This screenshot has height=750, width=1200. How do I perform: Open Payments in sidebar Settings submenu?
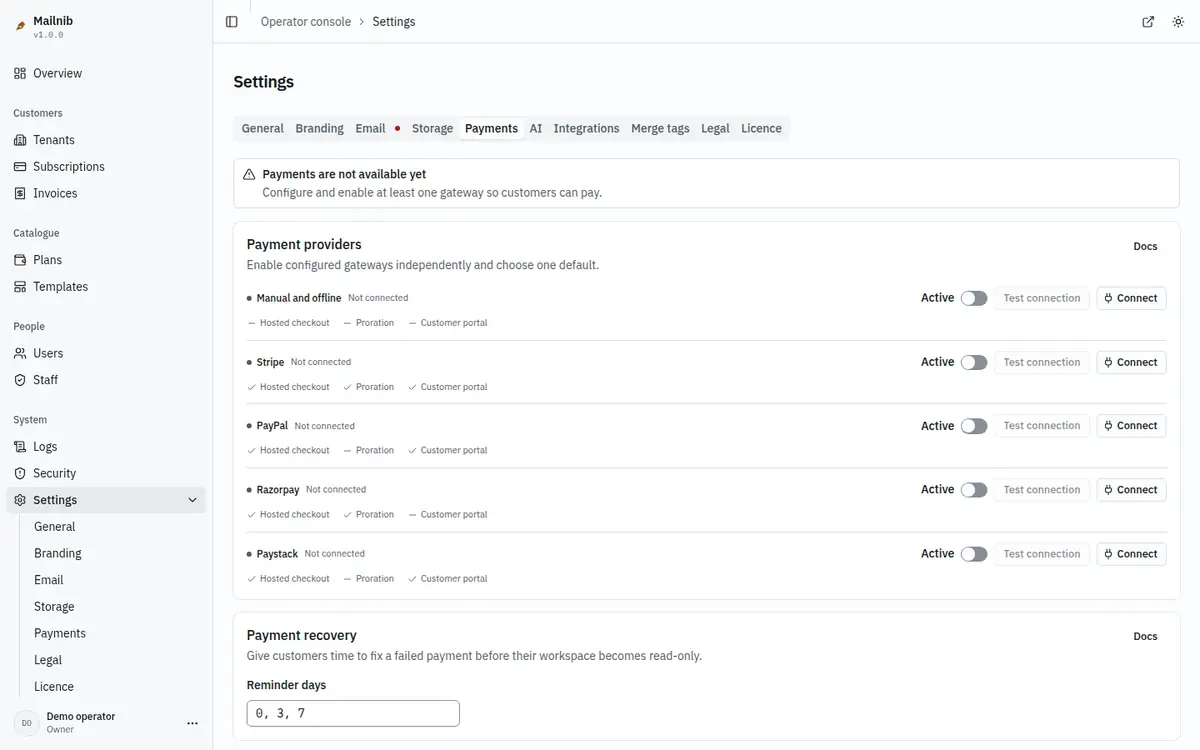pos(60,633)
